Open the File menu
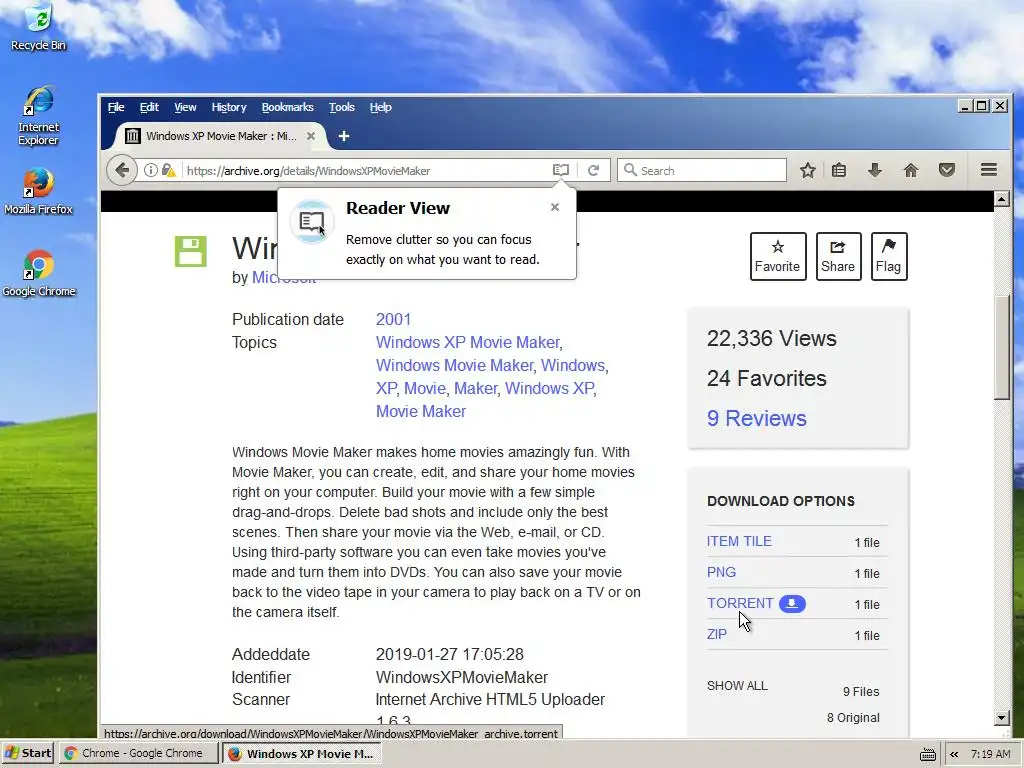The width and height of the screenshot is (1024, 768). pyautogui.click(x=116, y=107)
